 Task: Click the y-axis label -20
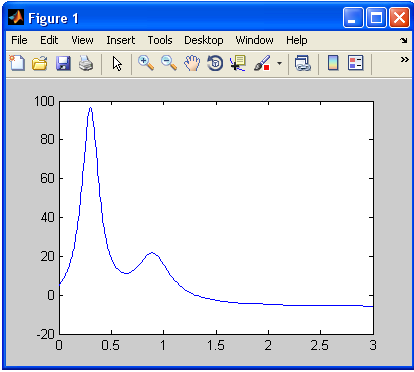pos(45,334)
